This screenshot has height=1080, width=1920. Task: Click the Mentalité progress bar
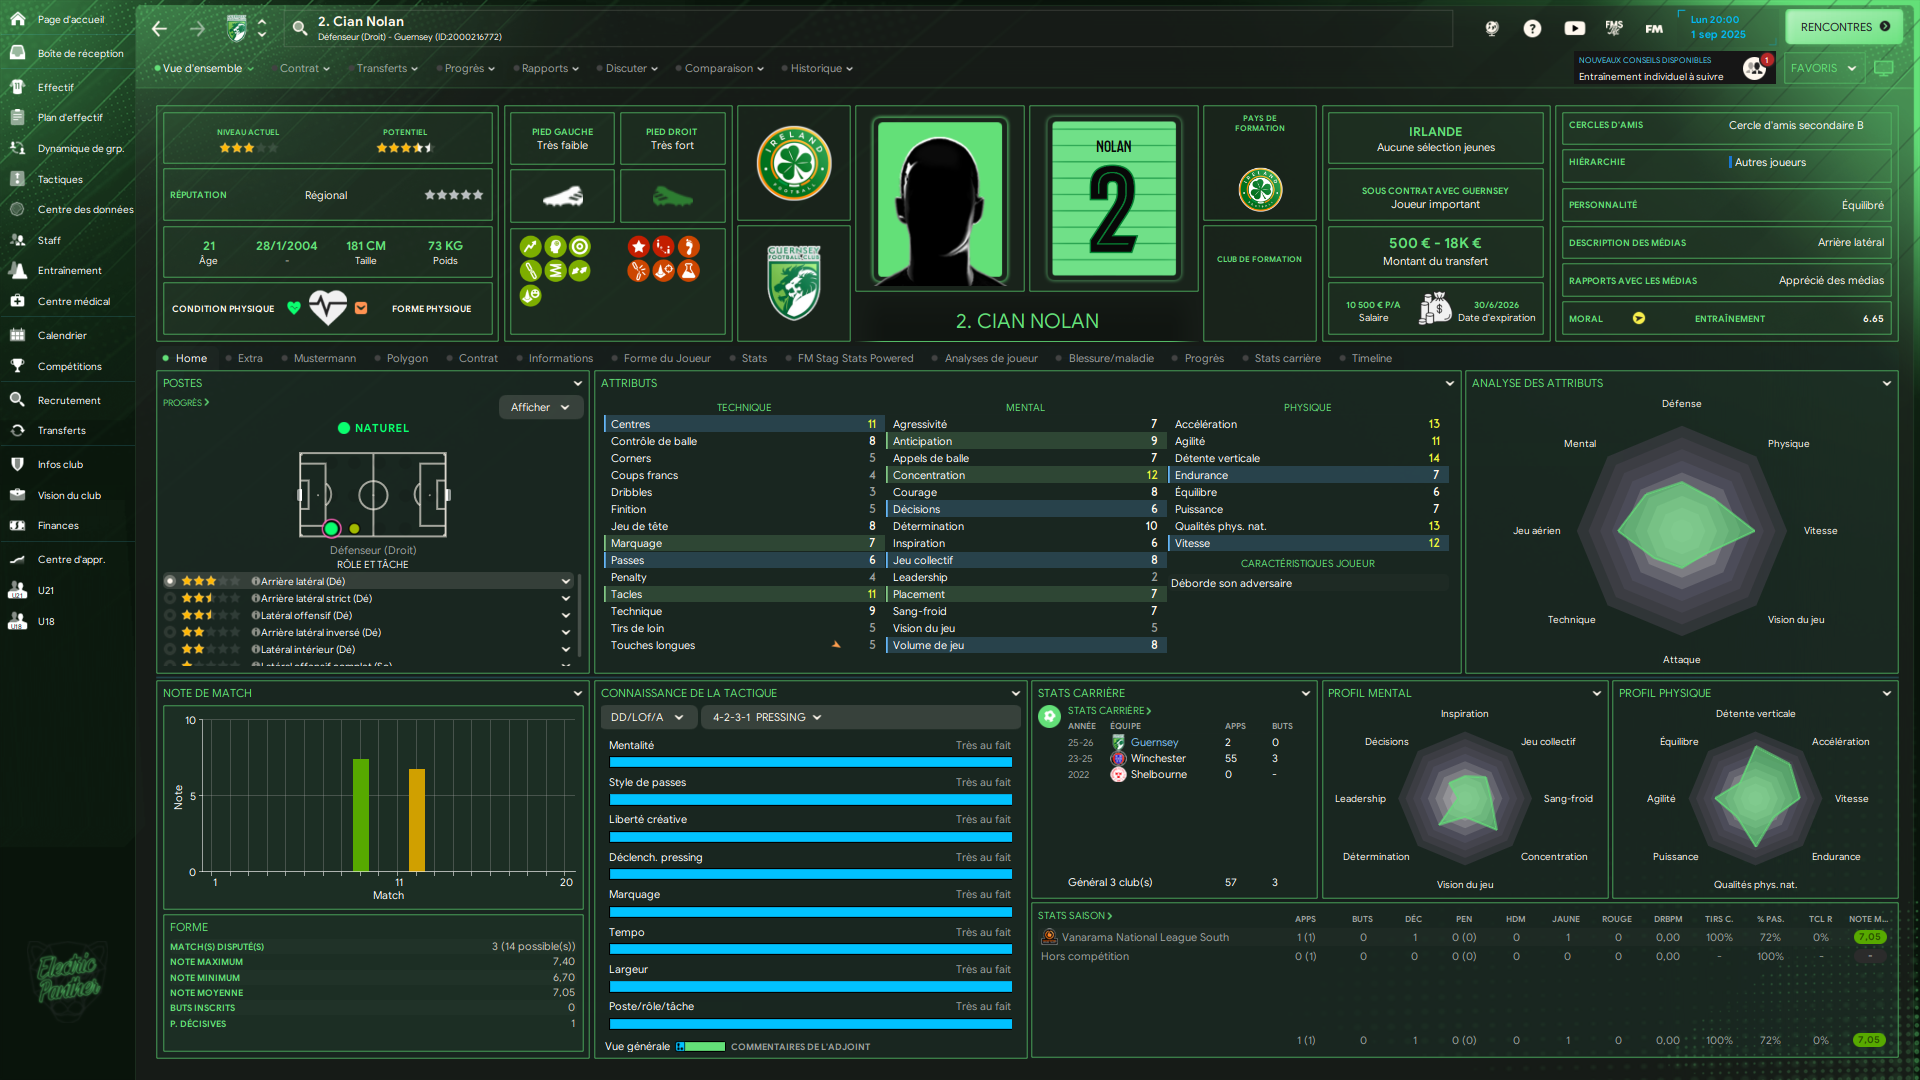[x=810, y=762]
